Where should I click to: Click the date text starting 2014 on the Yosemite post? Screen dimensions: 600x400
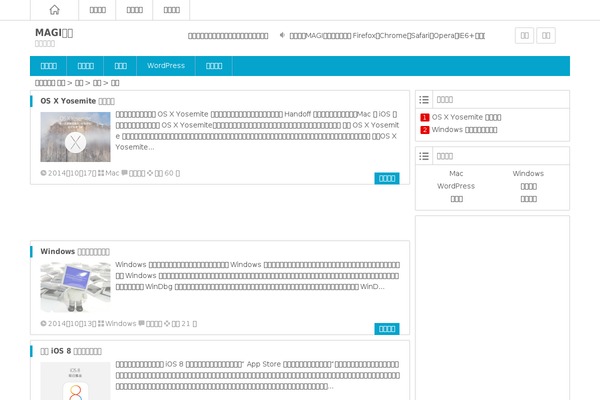(72, 173)
